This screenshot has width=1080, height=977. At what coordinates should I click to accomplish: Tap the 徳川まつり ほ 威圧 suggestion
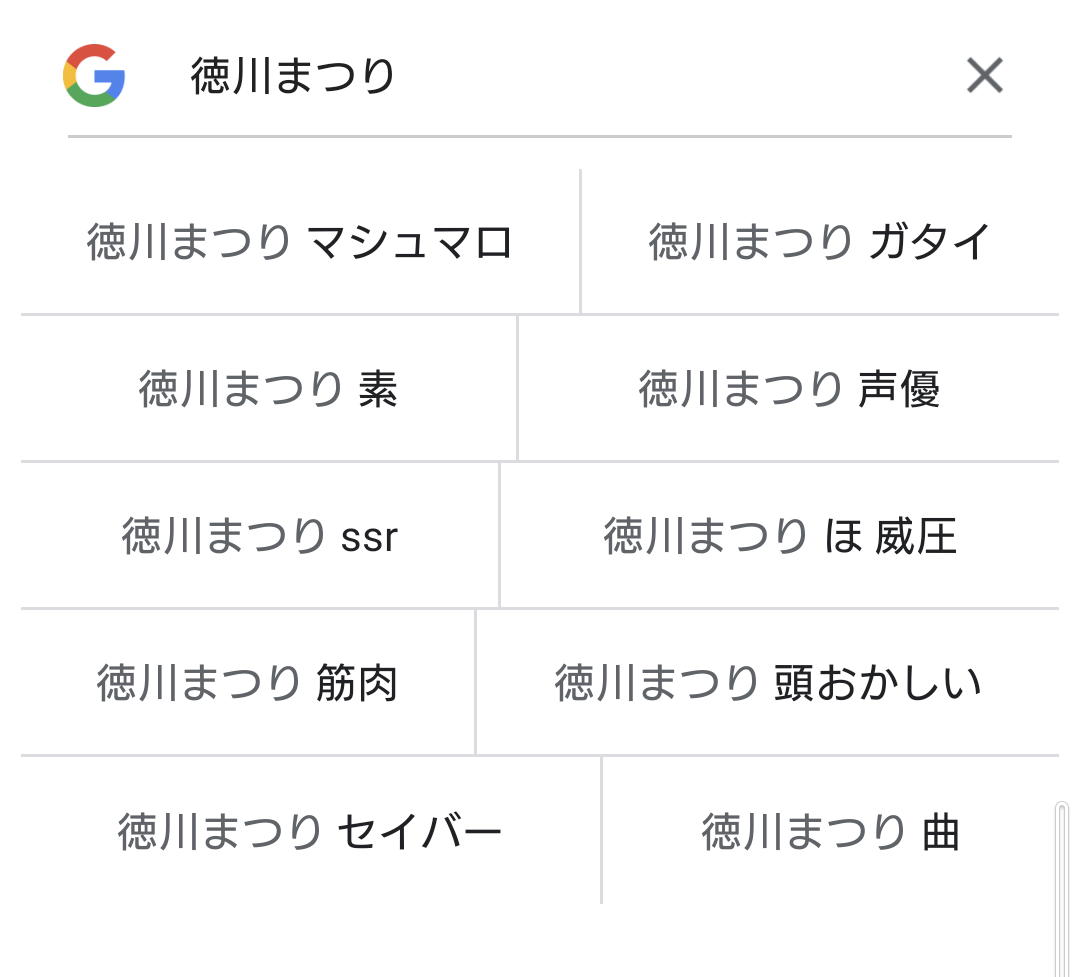point(780,536)
